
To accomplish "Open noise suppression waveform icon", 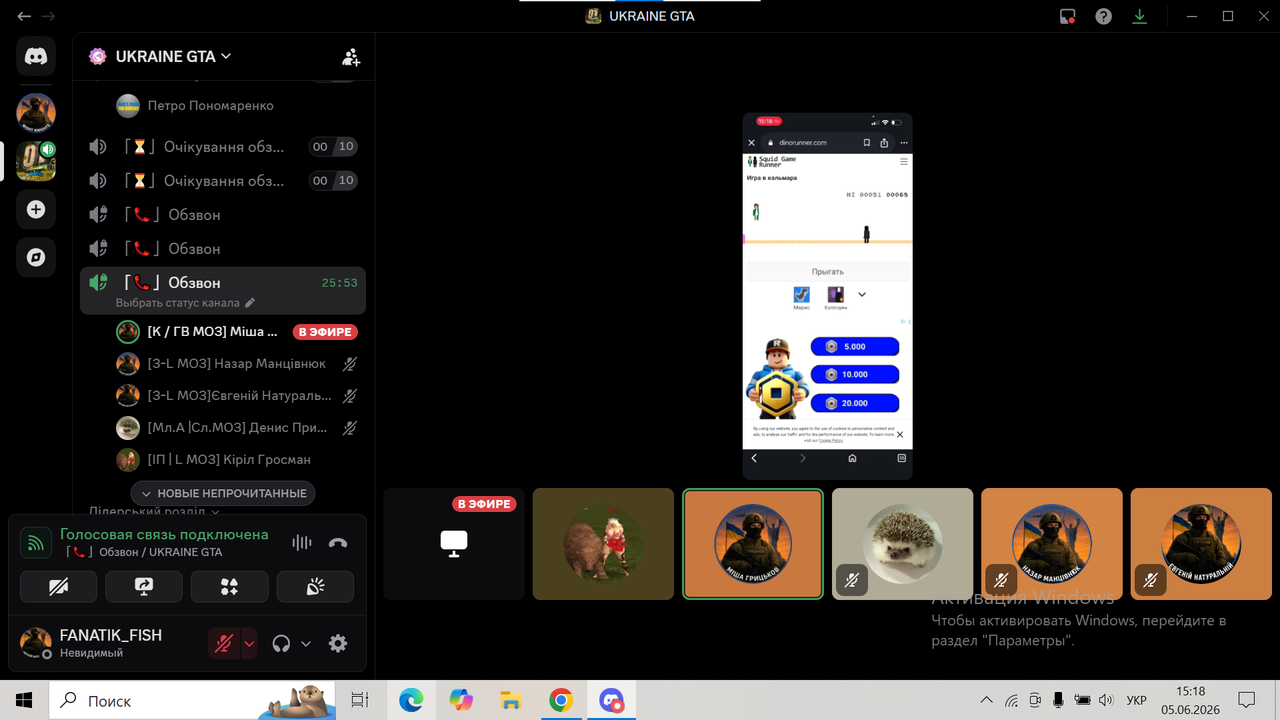I will [301, 543].
